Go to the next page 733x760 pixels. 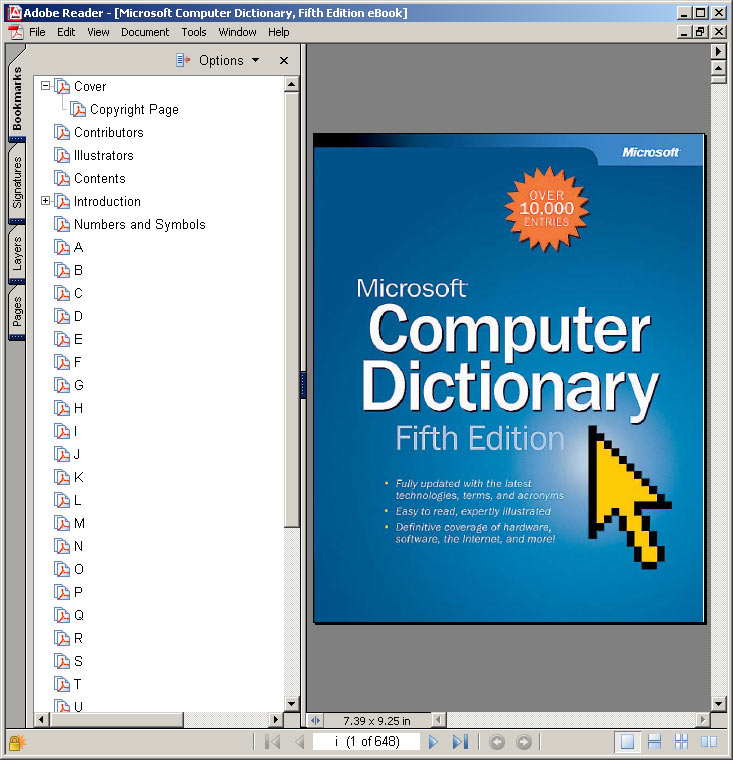pyautogui.click(x=433, y=742)
